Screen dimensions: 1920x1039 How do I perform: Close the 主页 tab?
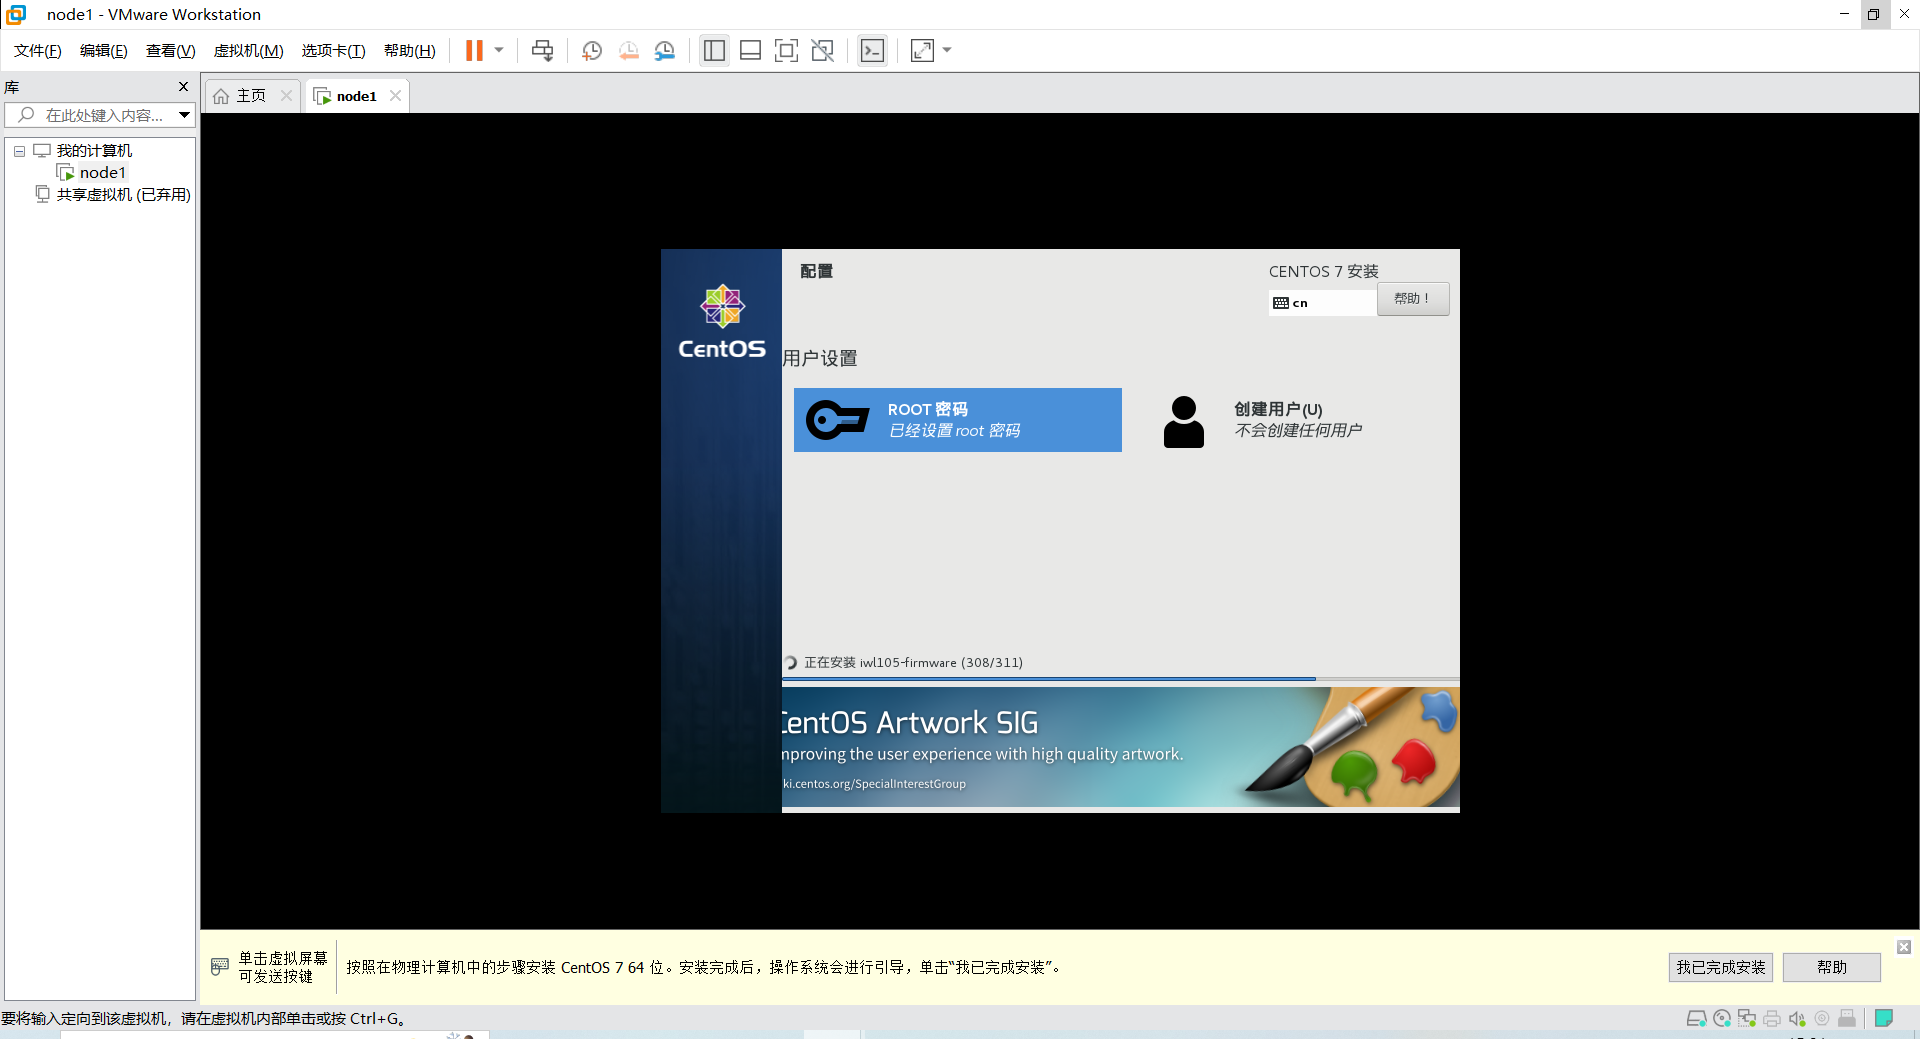tap(286, 96)
